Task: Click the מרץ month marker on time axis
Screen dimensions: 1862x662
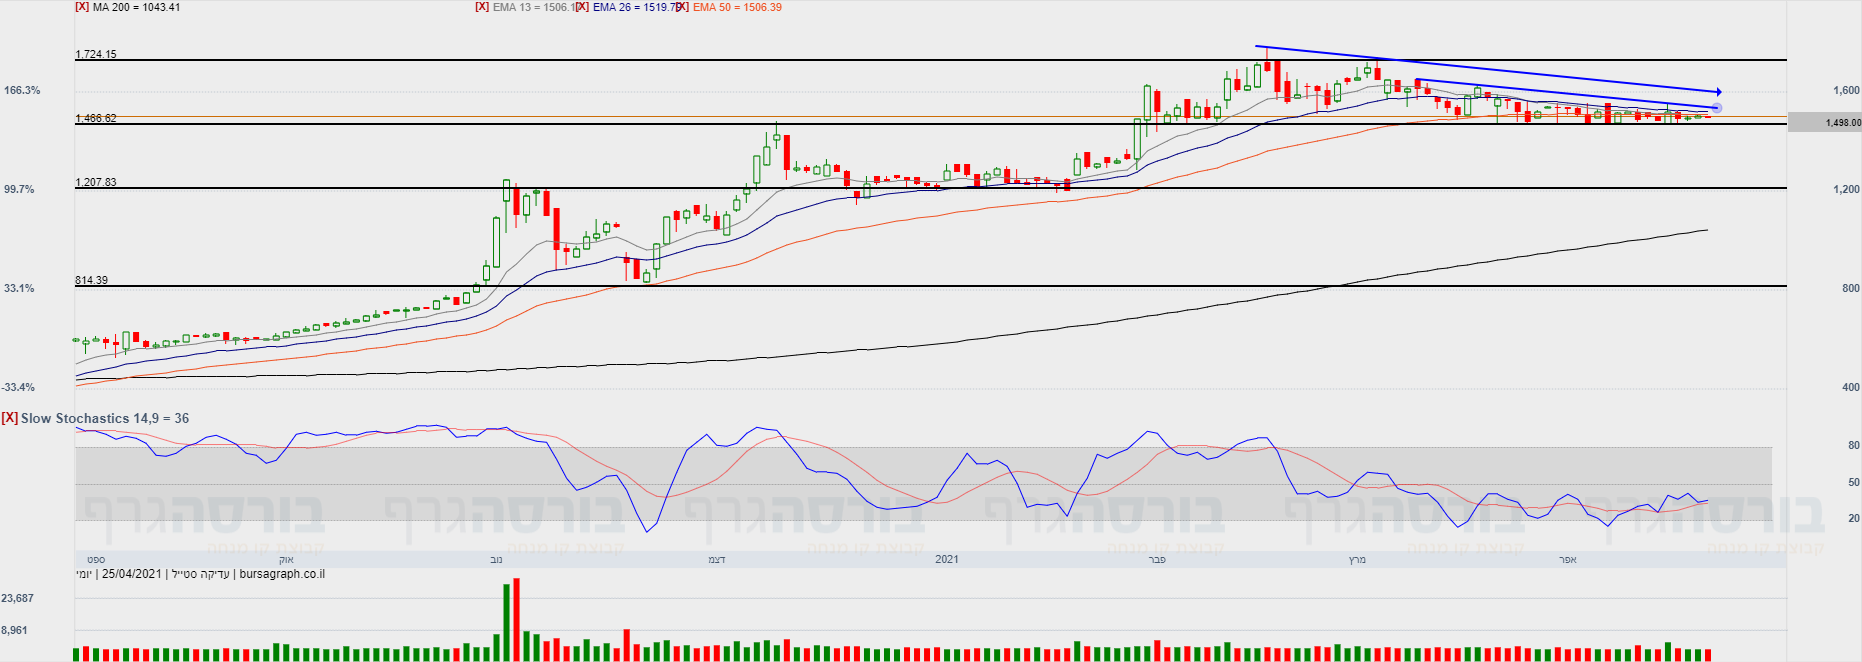Action: tap(1357, 559)
